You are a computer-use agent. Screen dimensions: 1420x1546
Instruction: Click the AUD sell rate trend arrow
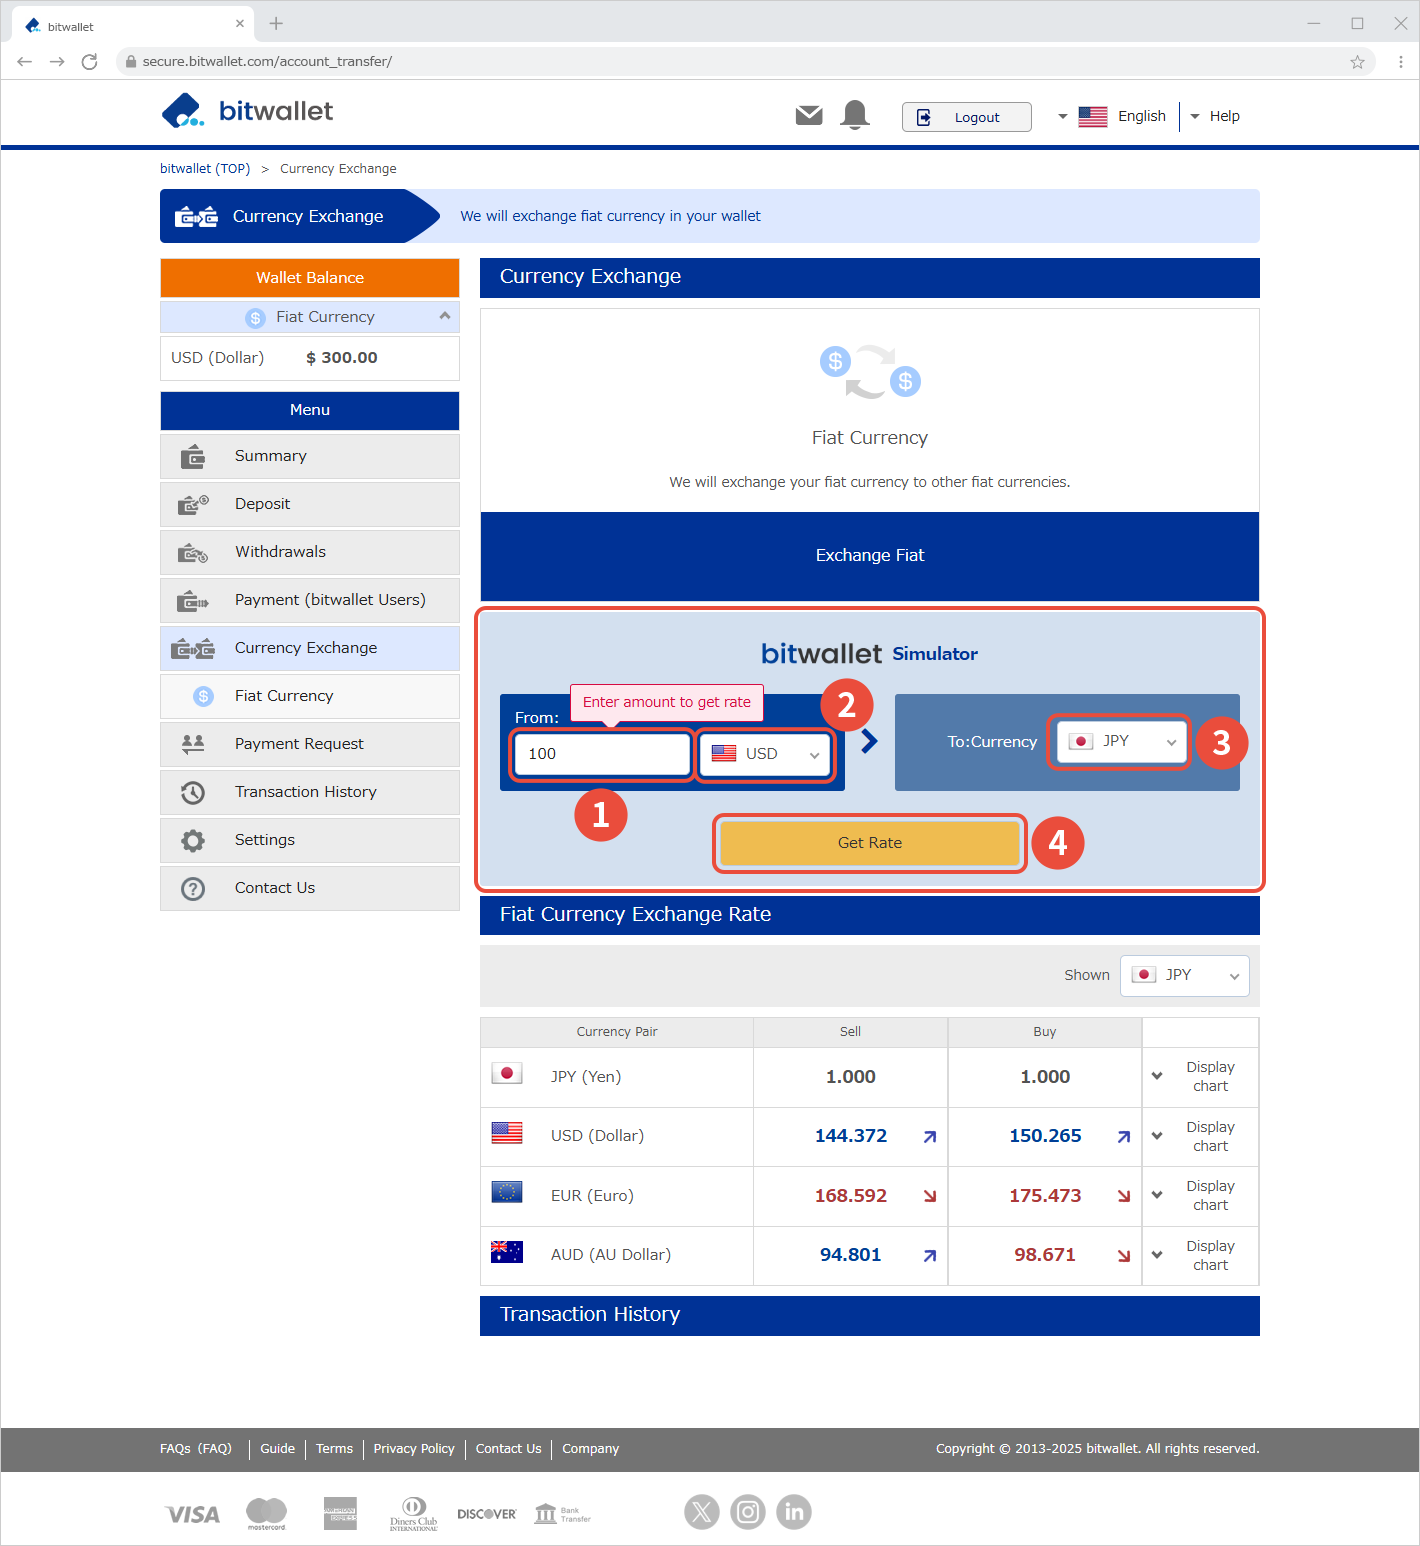[x=930, y=1256]
